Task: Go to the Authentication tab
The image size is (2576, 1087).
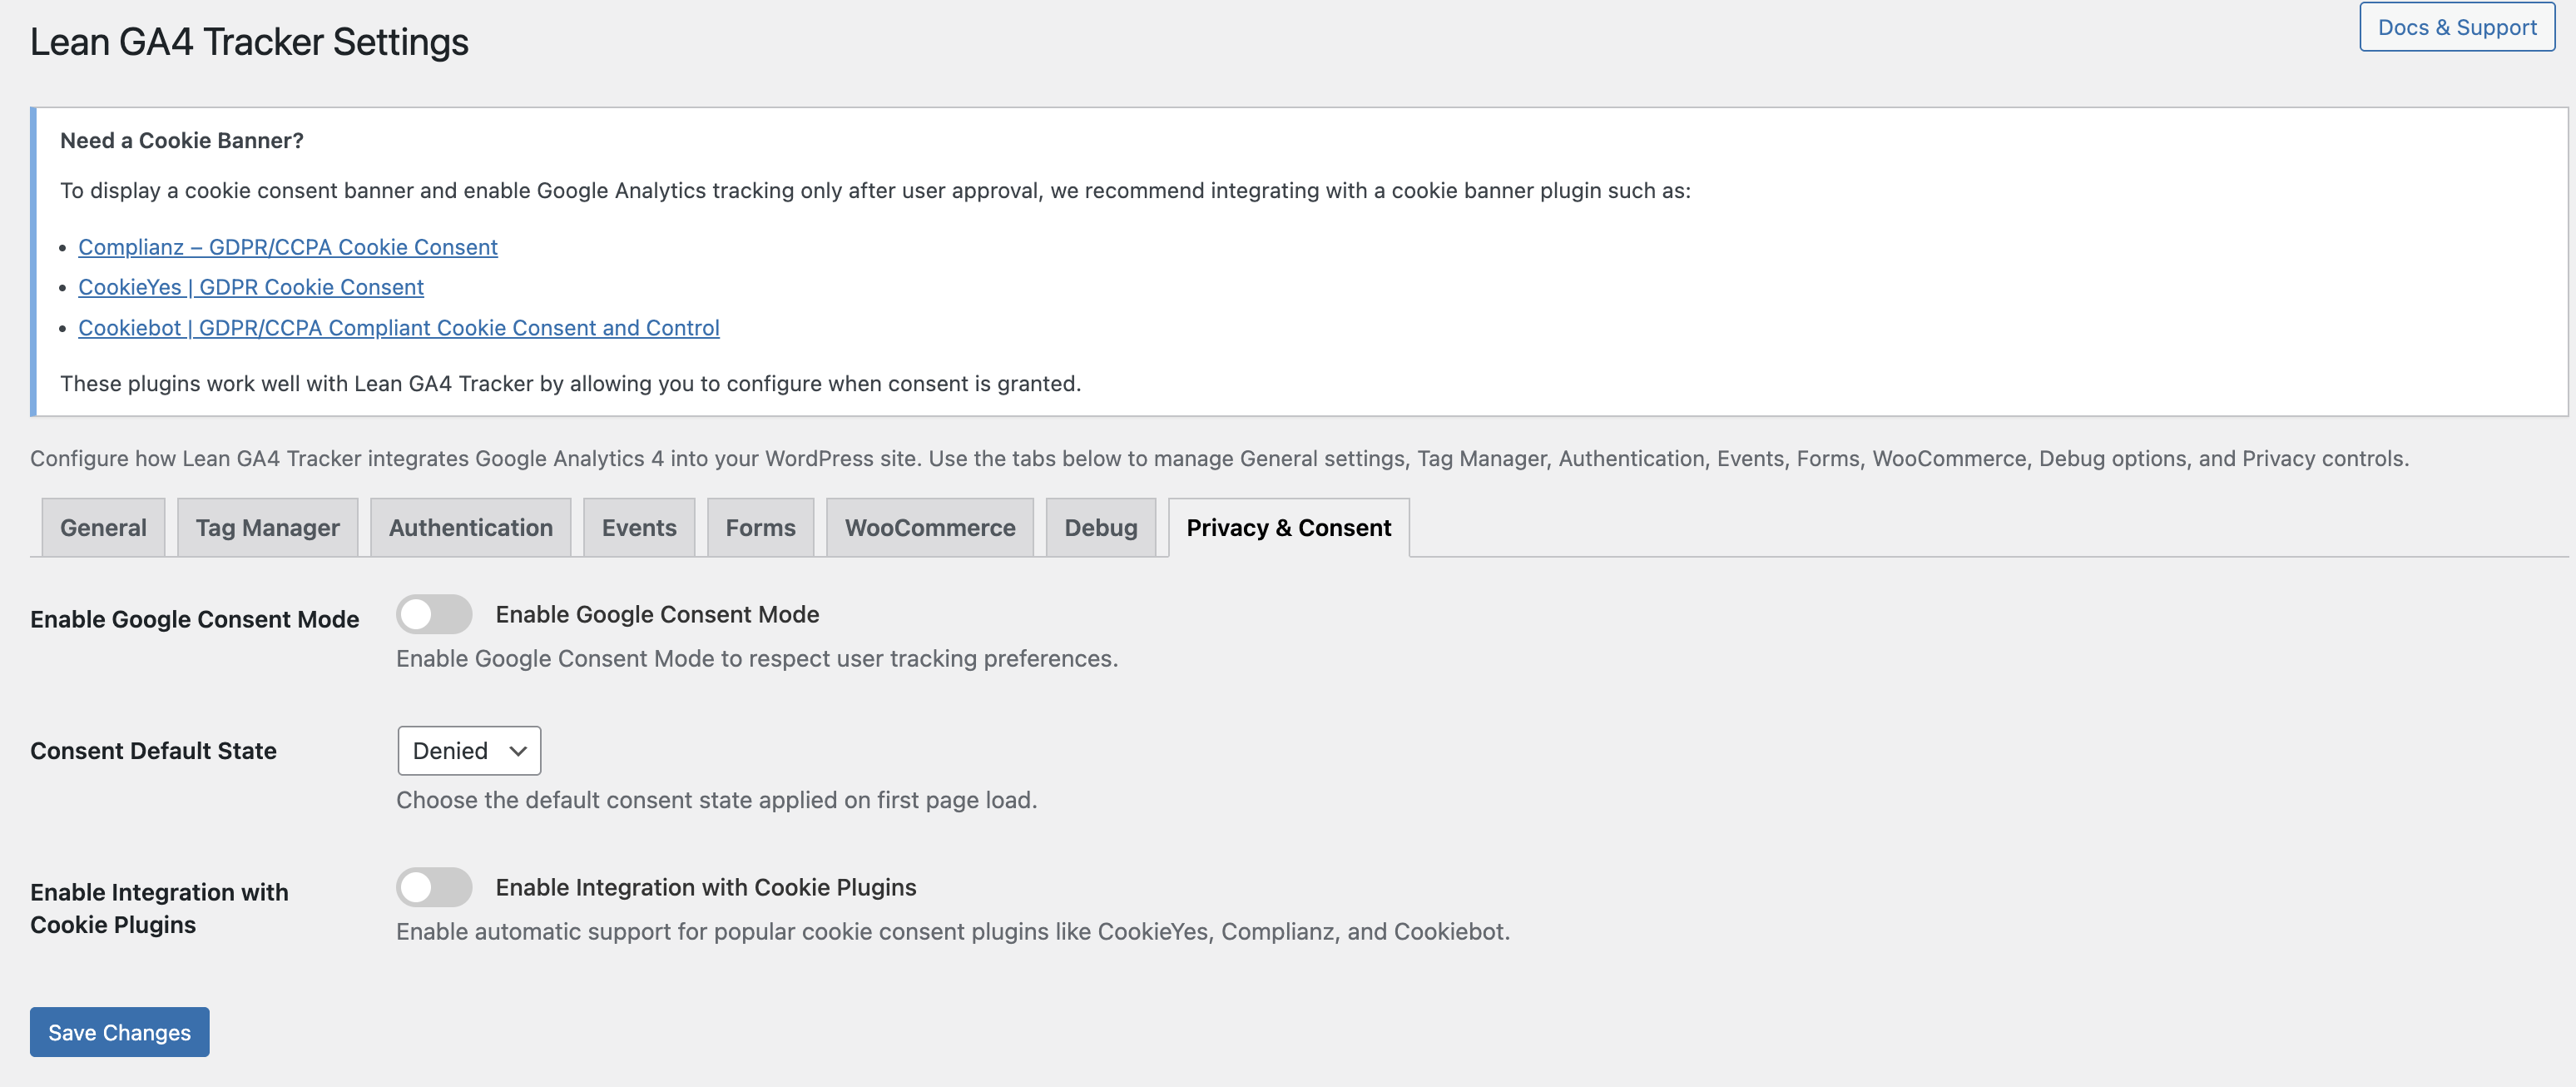Action: click(470, 527)
